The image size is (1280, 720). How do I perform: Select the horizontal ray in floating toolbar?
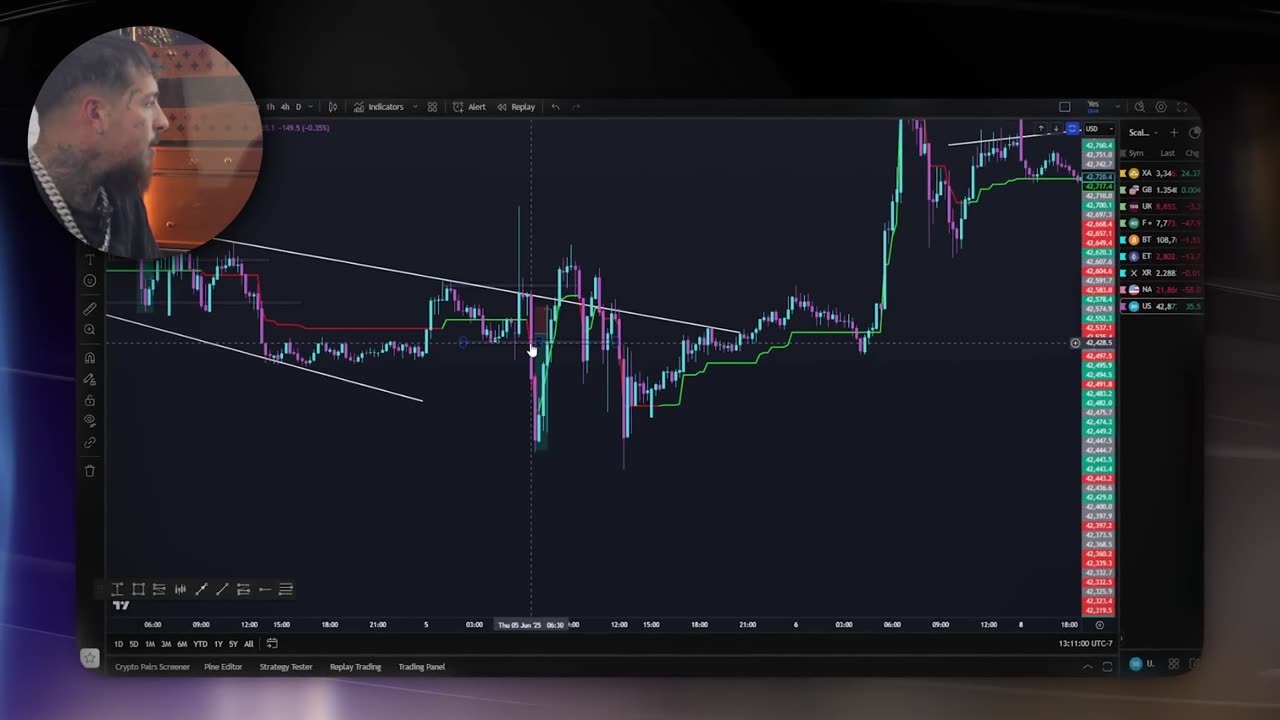[264, 589]
